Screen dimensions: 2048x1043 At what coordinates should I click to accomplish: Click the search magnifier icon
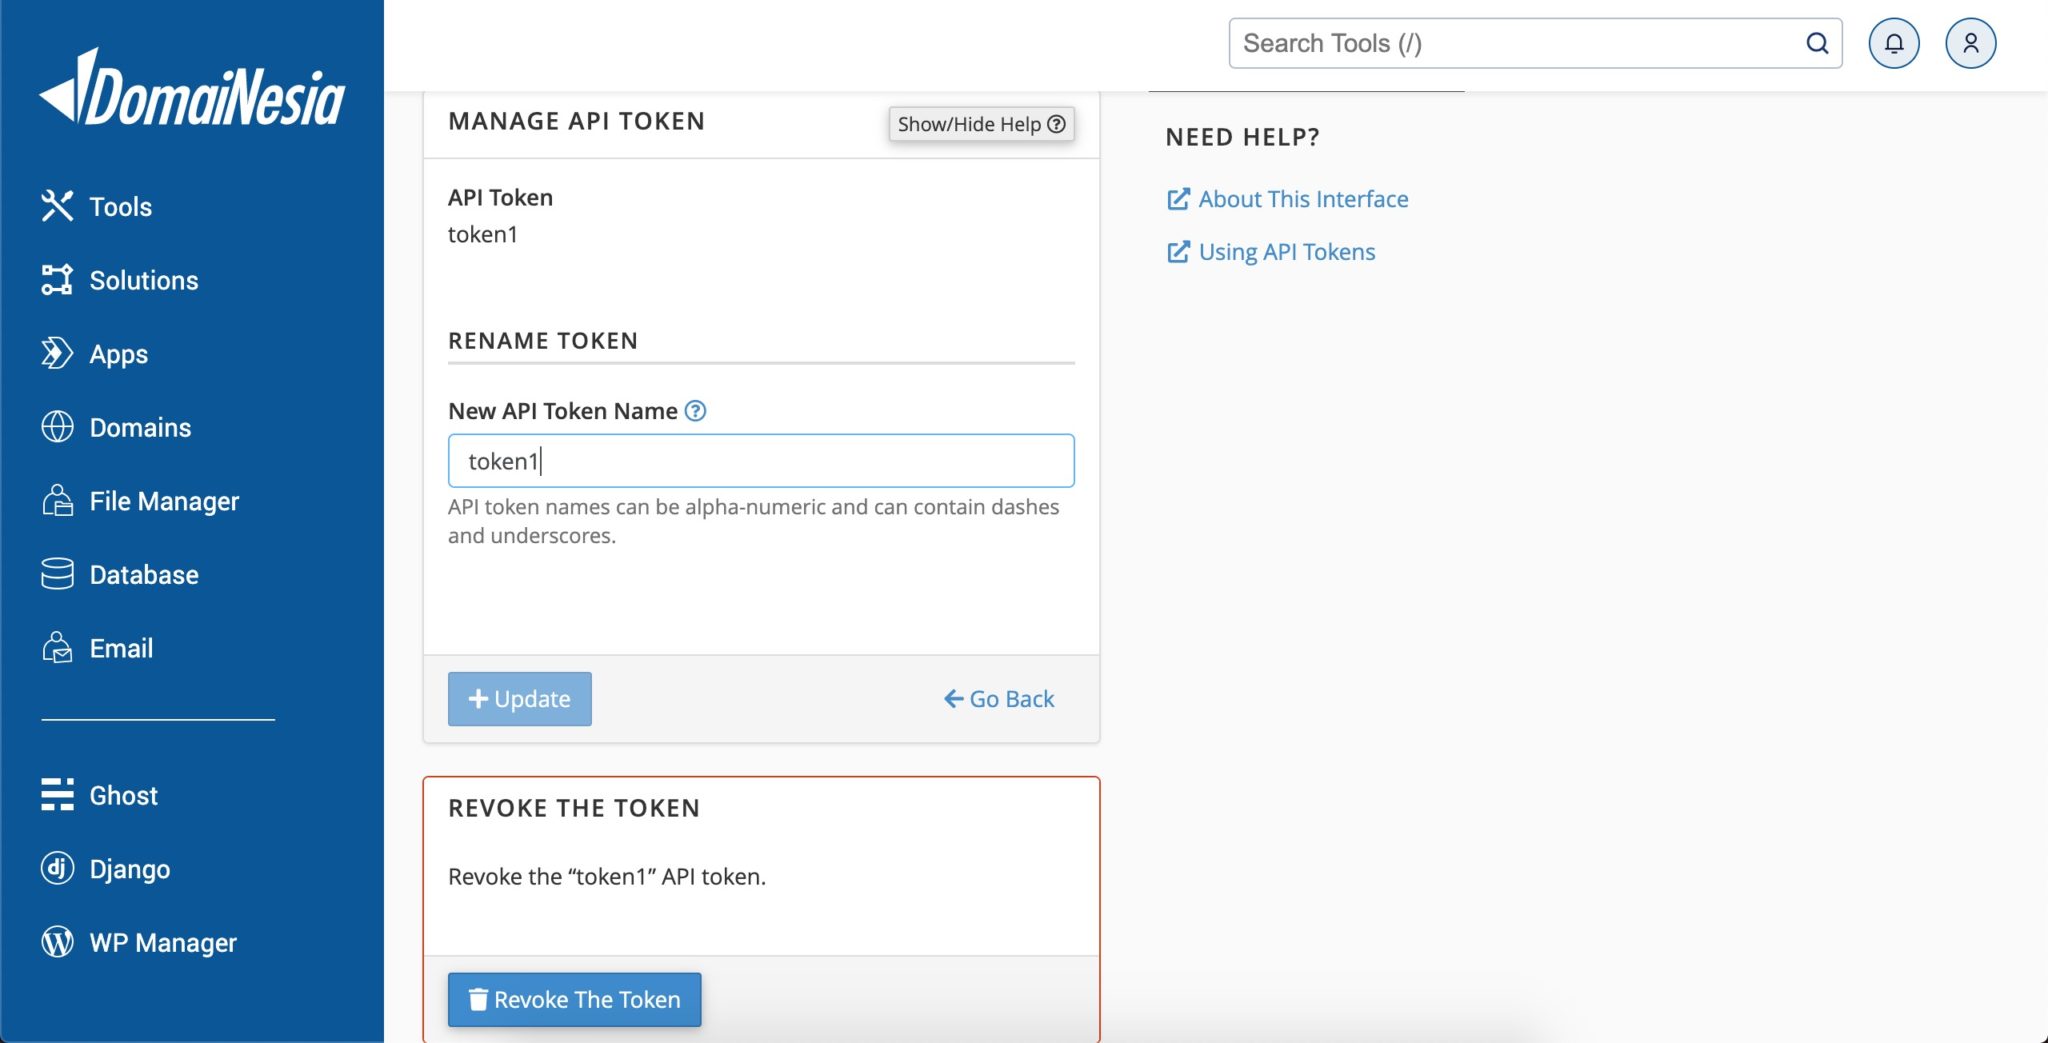coord(1817,43)
